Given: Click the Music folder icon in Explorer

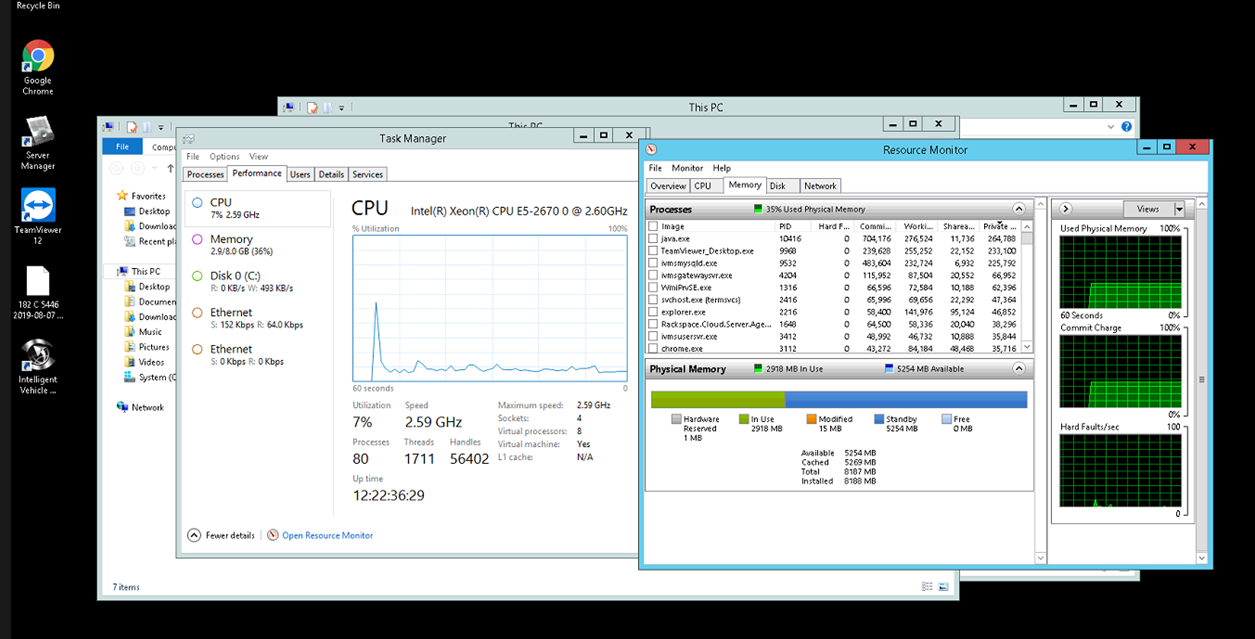Looking at the screenshot, I should point(130,332).
